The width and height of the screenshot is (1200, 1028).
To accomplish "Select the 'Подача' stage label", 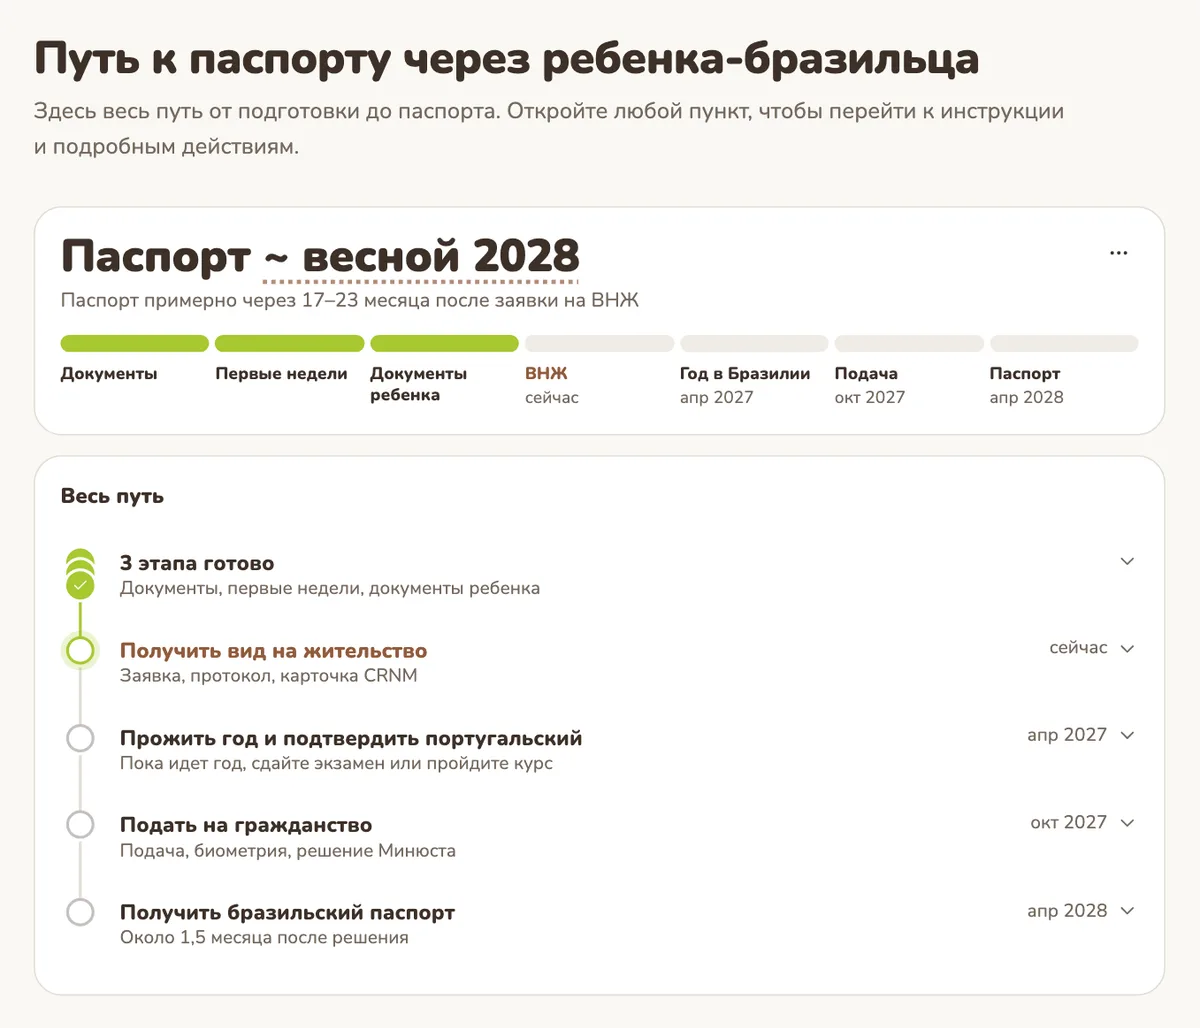I will tap(866, 373).
